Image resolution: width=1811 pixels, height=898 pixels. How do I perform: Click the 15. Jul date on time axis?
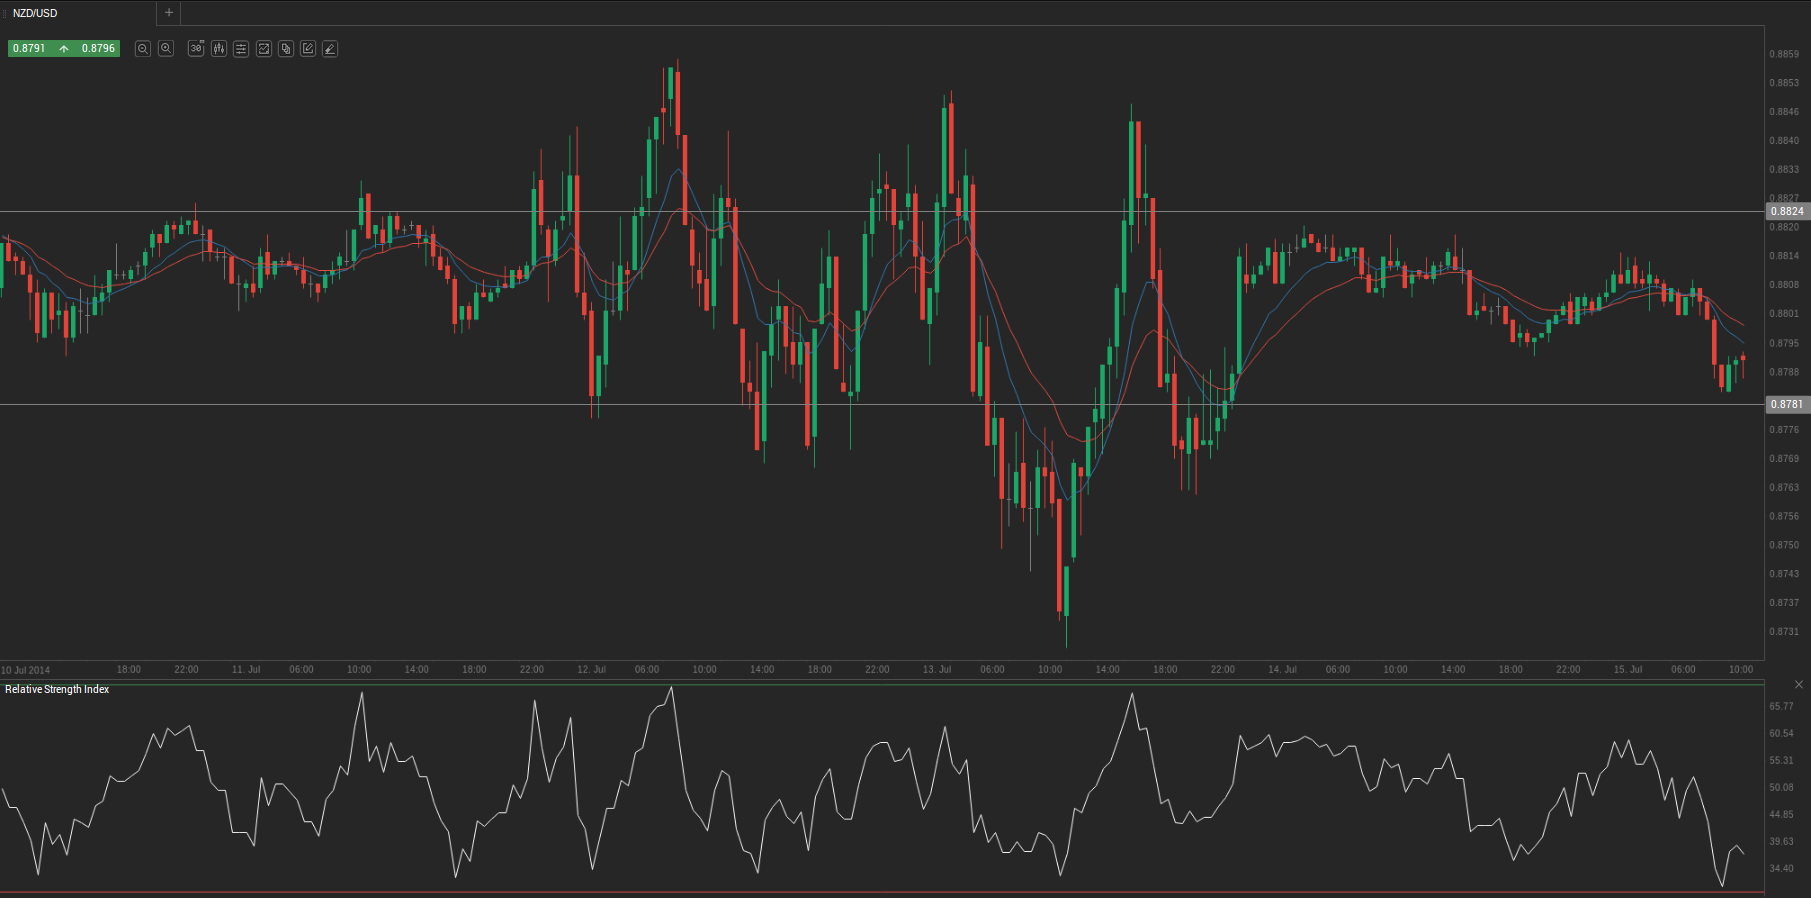click(1627, 670)
